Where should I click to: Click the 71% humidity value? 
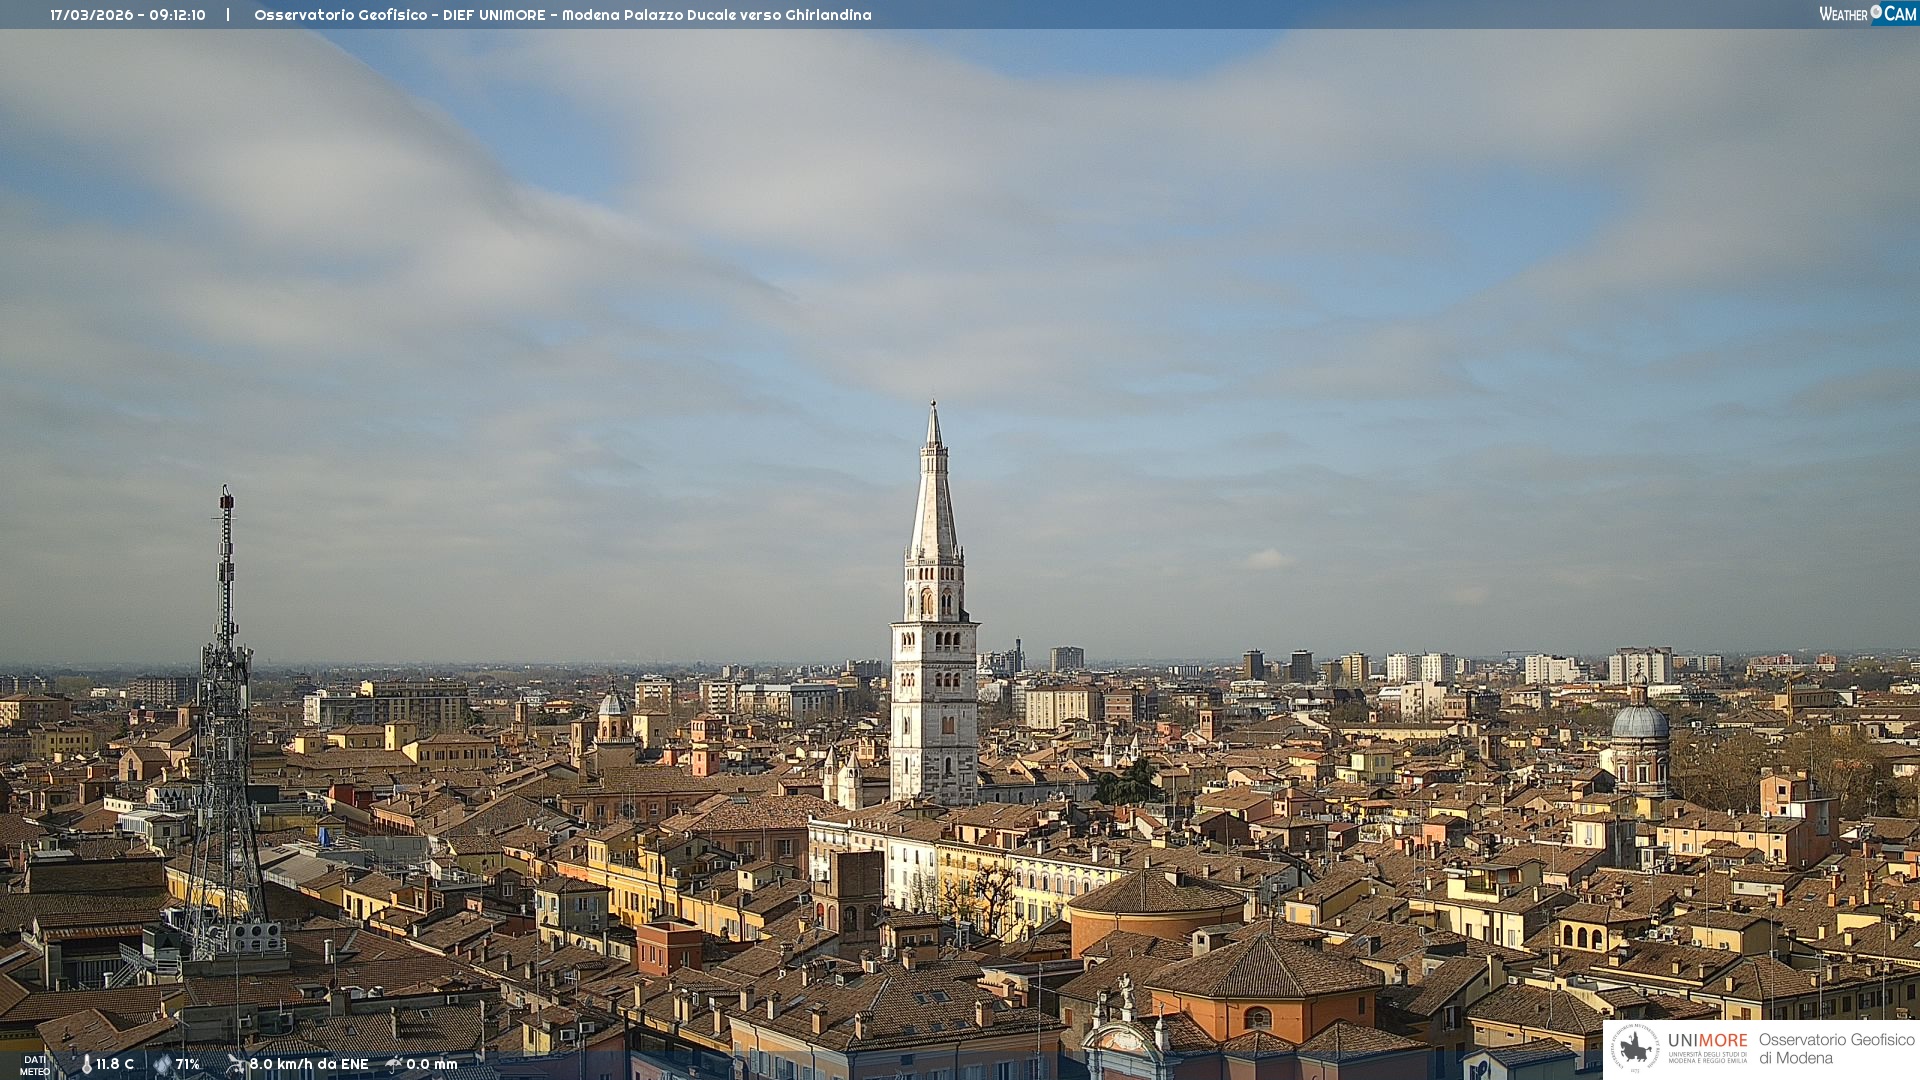pyautogui.click(x=188, y=1064)
